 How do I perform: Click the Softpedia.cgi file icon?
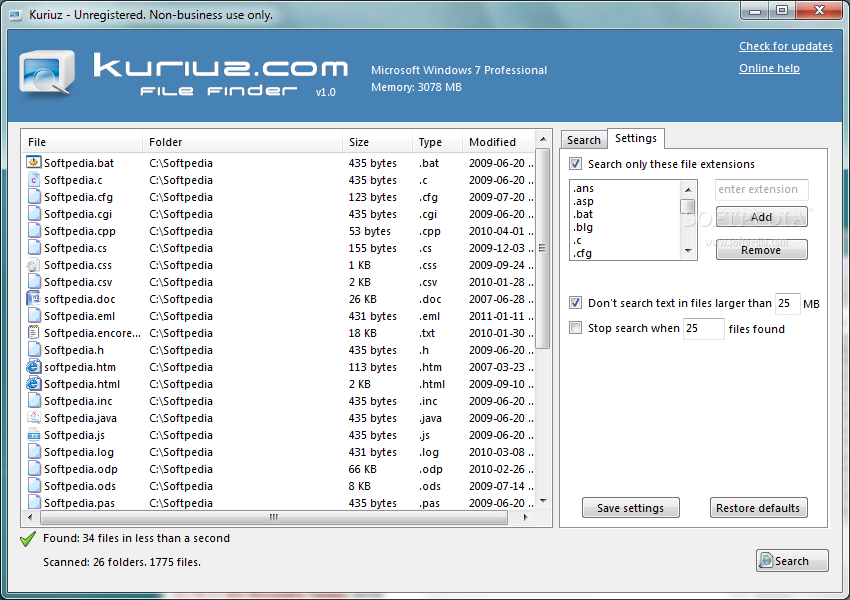click(34, 213)
